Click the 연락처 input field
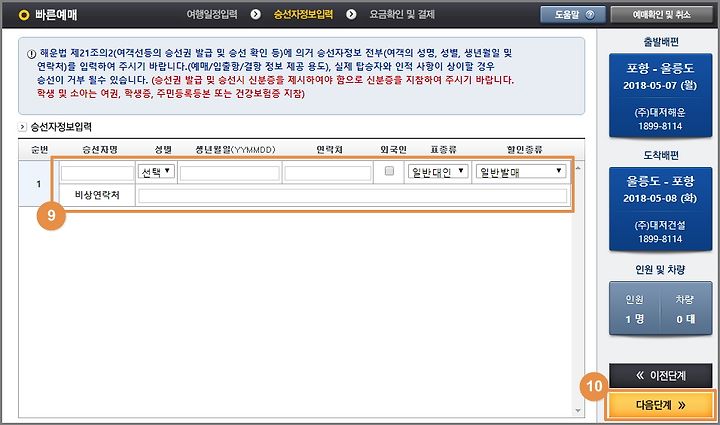The height and width of the screenshot is (425, 720). [327, 173]
